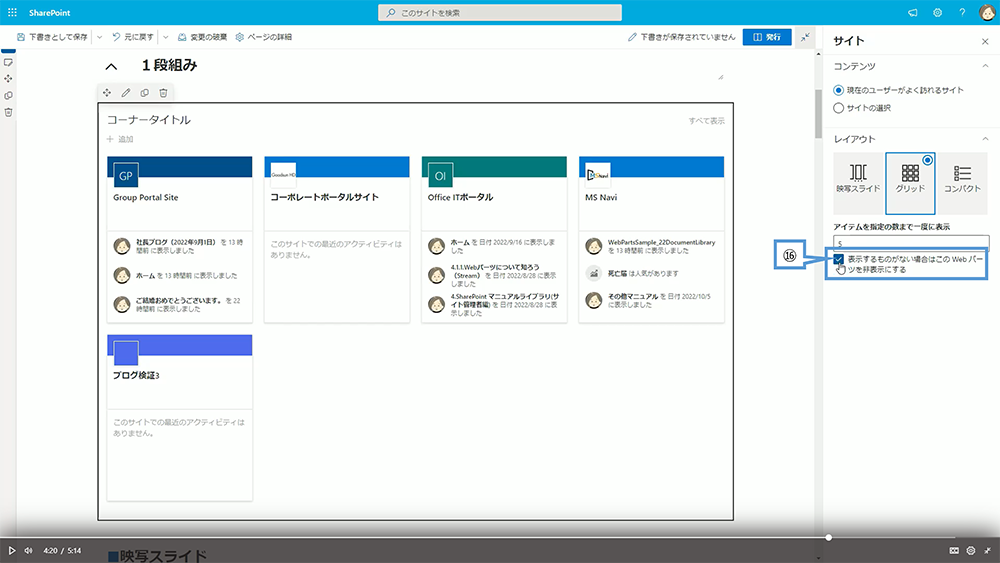Choose the 映写スライド layout
This screenshot has height=563, width=1000.
pos(858,183)
